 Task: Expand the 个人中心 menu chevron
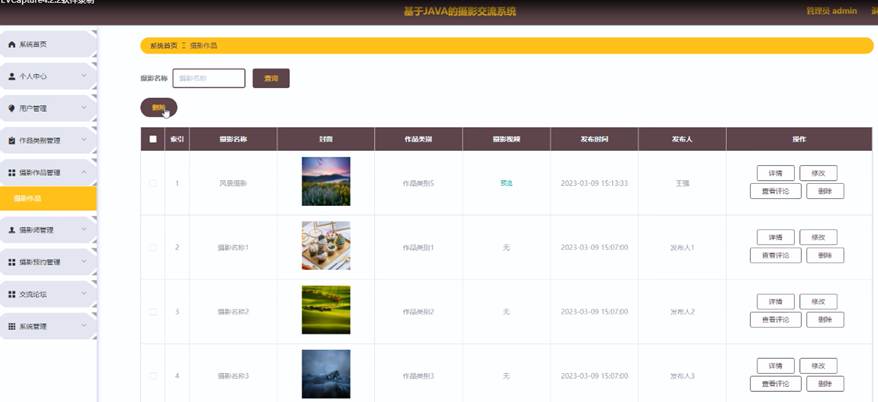coord(84,76)
